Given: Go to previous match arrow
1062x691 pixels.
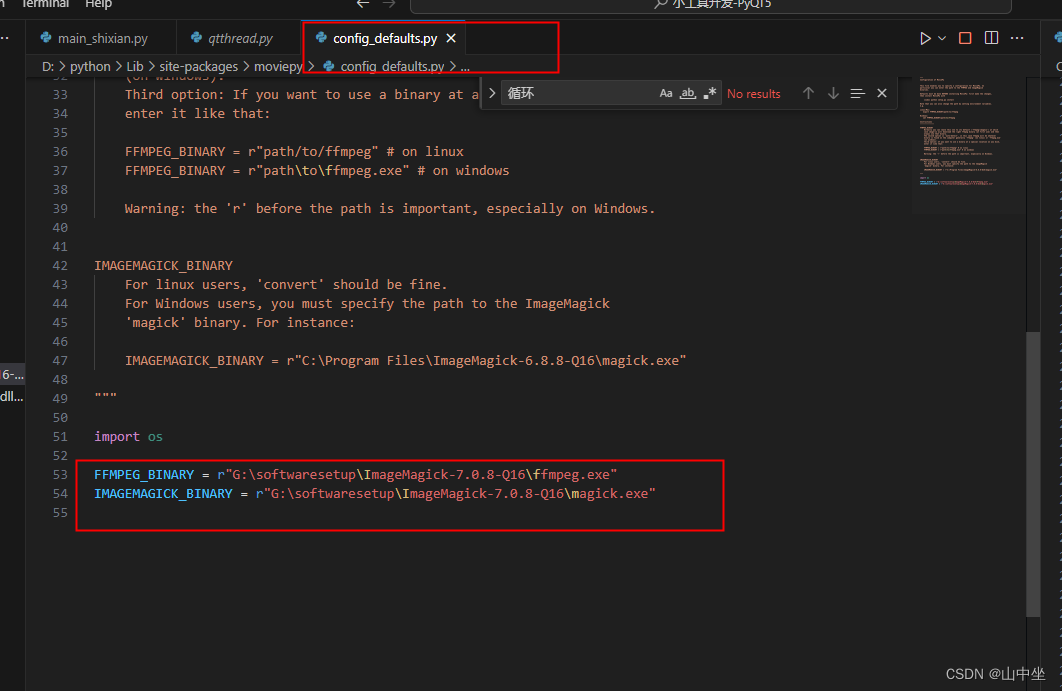Looking at the screenshot, I should (808, 93).
